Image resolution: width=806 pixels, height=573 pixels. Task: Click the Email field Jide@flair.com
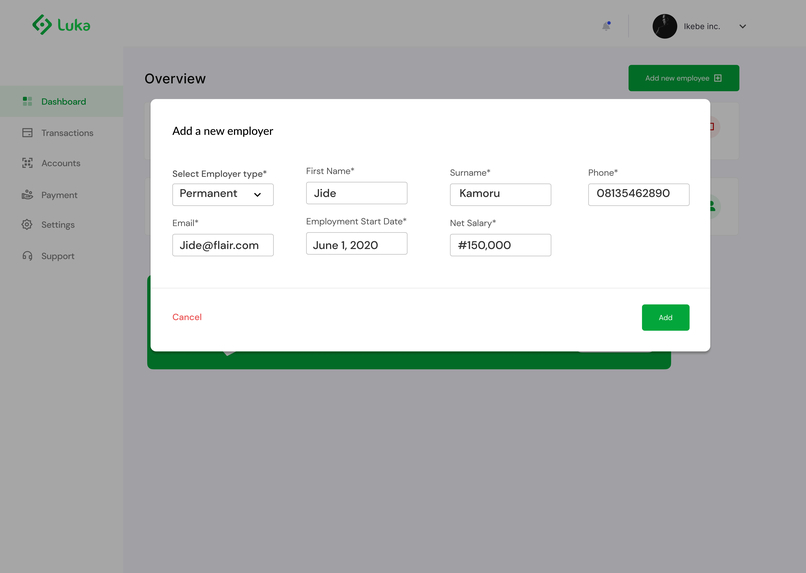tap(223, 245)
